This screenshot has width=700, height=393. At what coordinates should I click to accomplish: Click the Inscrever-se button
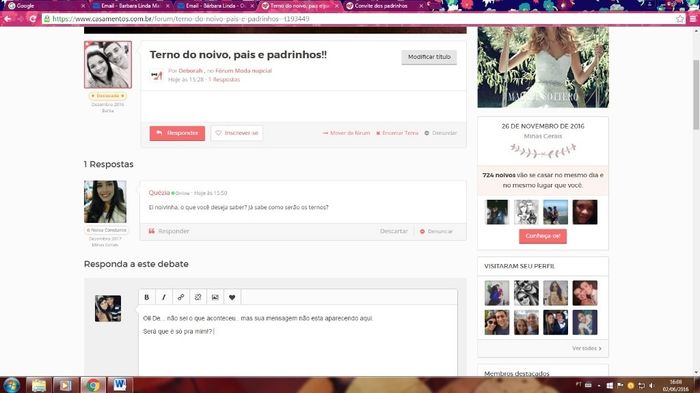237,133
